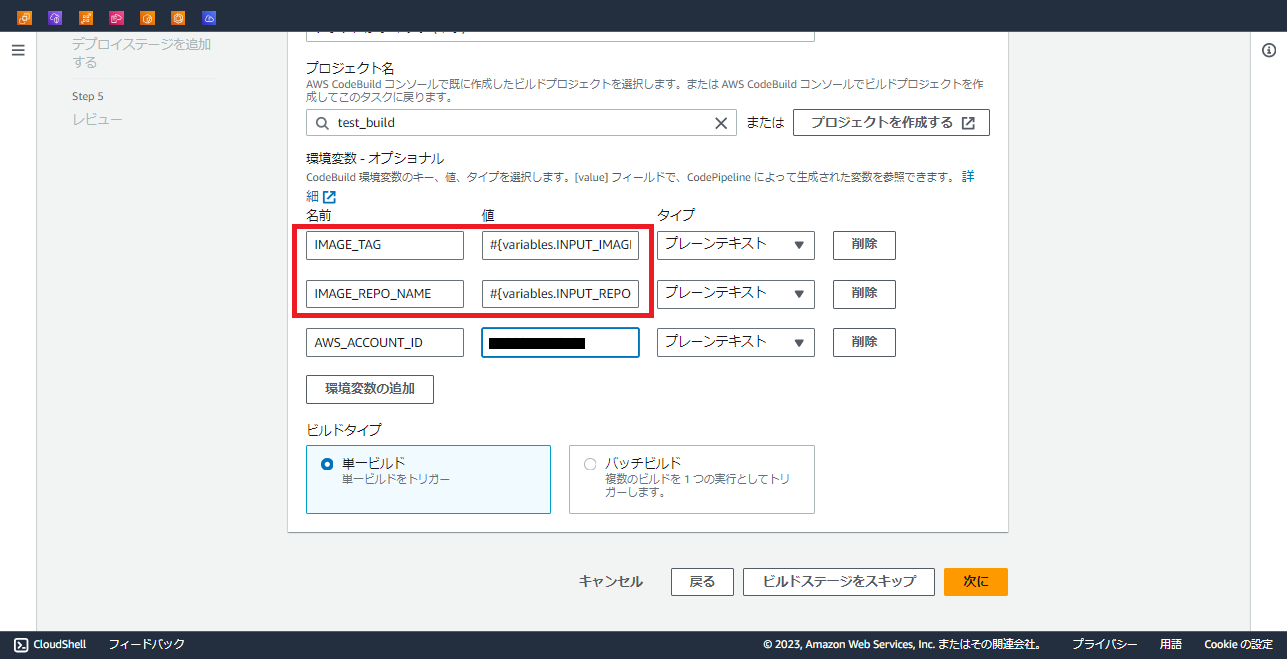Click the IMAGE_REPO_NAME name field

pos(385,294)
